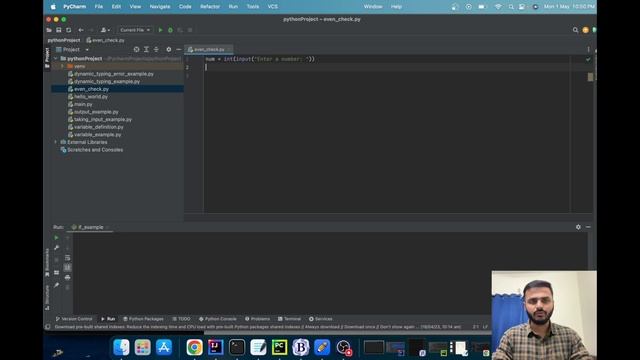The image size is (640, 360).
Task: Open TODO tool window
Action: 181,319
